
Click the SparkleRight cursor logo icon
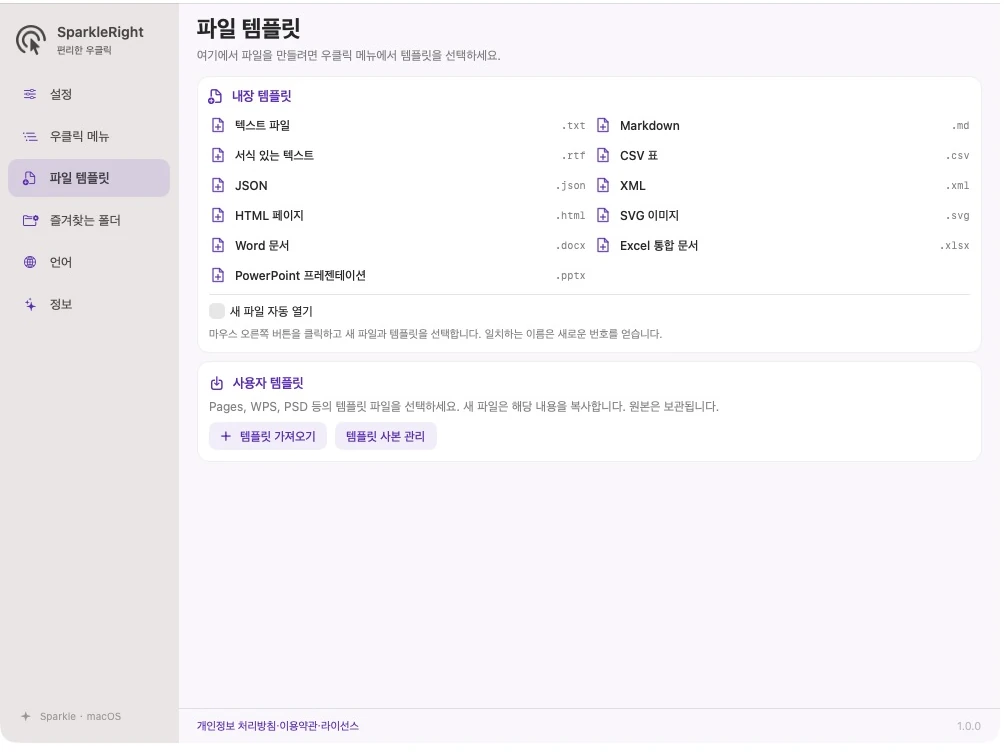point(31,40)
